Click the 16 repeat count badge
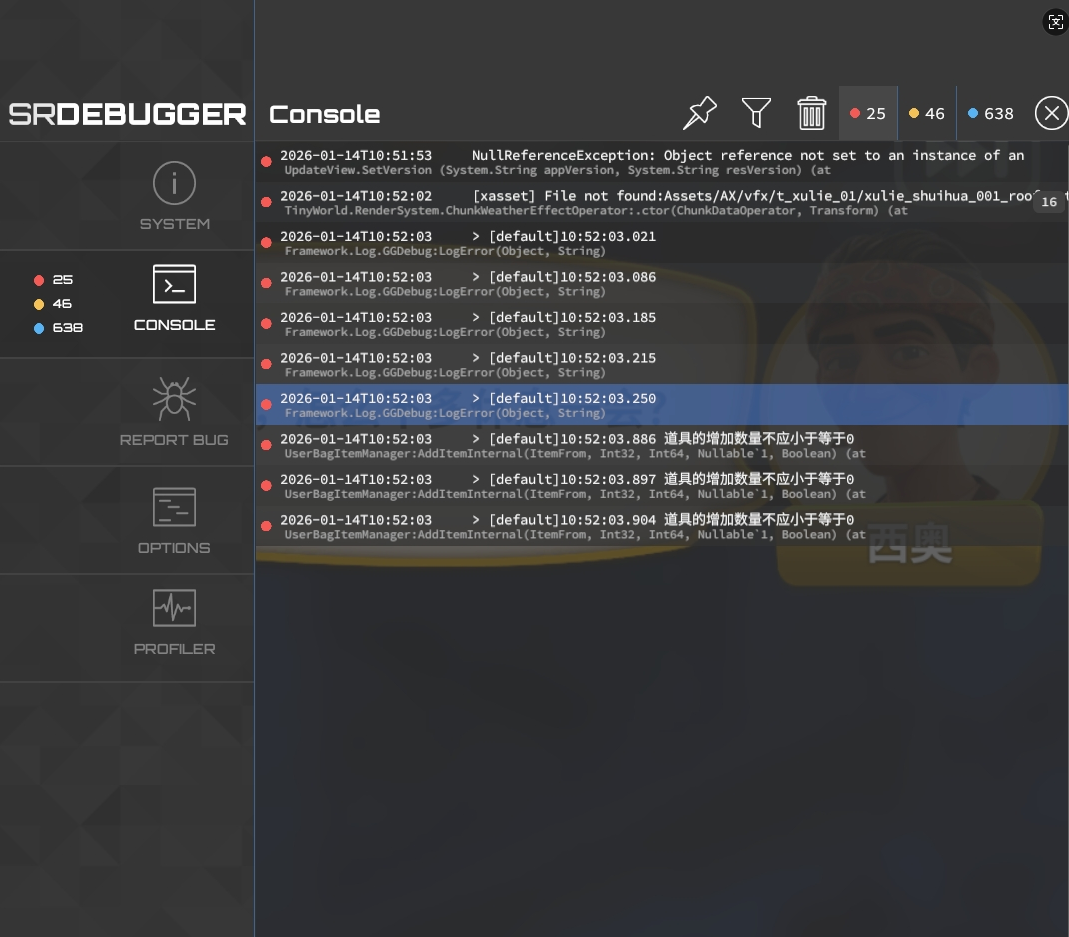The width and height of the screenshot is (1069, 937). (x=1048, y=202)
